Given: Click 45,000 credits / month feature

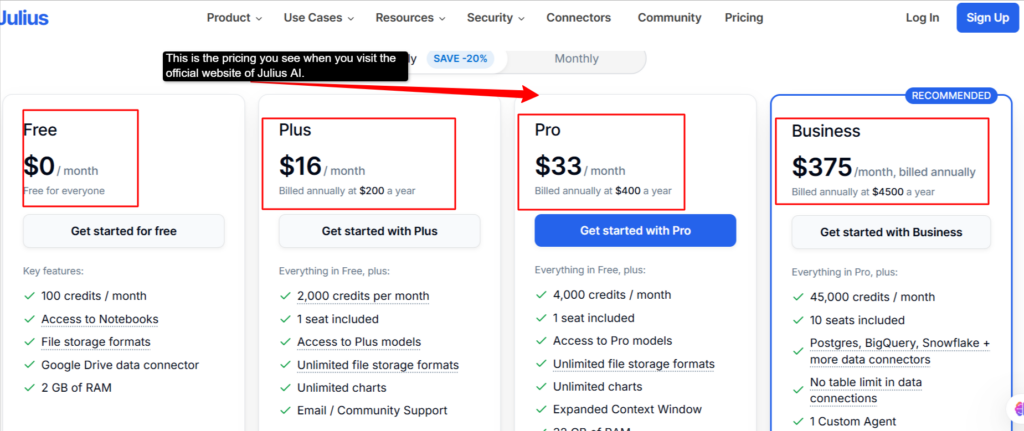Looking at the screenshot, I should tap(872, 297).
